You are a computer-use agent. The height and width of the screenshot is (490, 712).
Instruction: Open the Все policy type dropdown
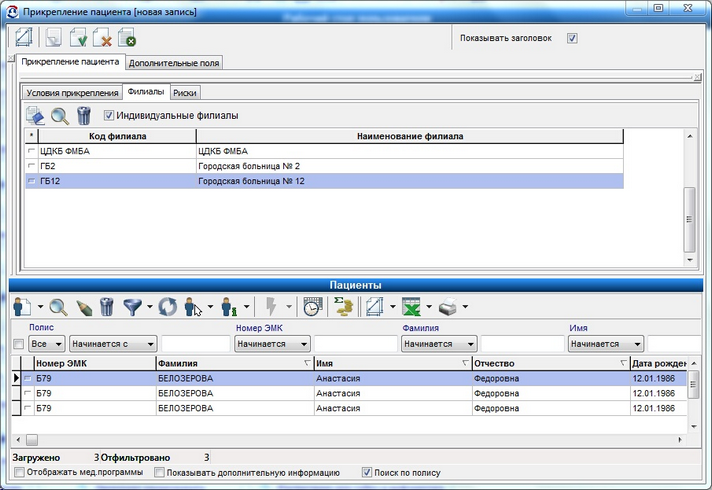pyautogui.click(x=47, y=344)
